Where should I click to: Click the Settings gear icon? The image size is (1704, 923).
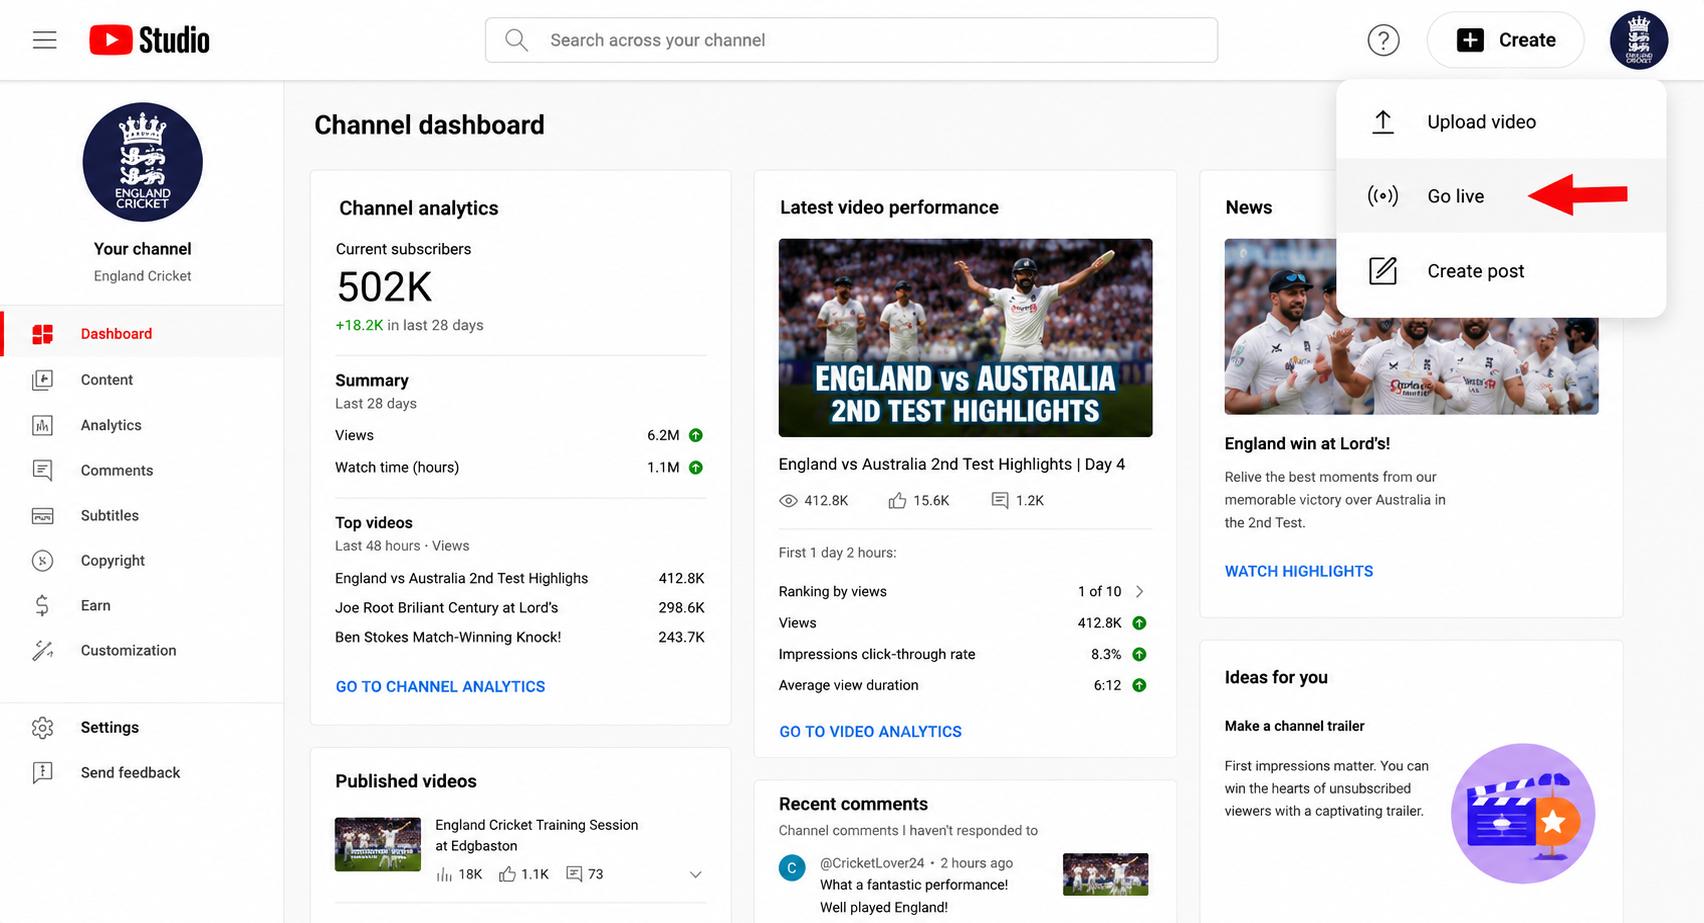tap(42, 727)
